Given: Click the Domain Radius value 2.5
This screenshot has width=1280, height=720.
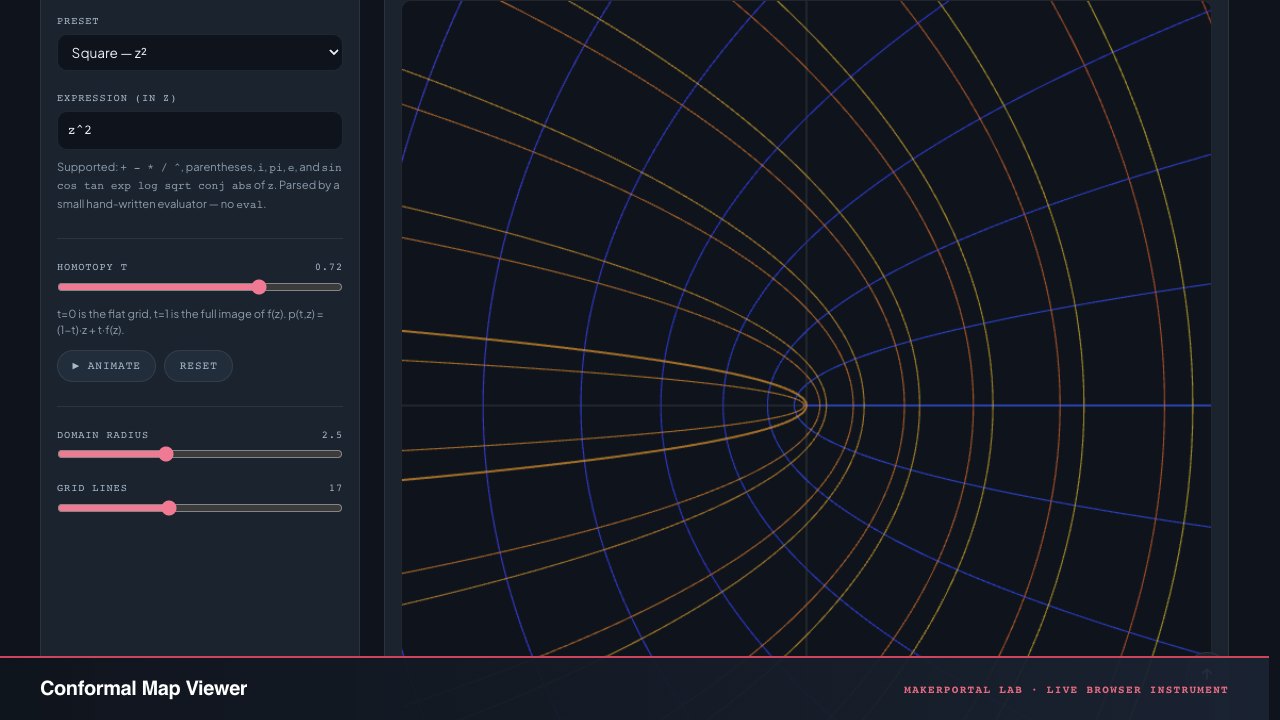Looking at the screenshot, I should click(332, 435).
